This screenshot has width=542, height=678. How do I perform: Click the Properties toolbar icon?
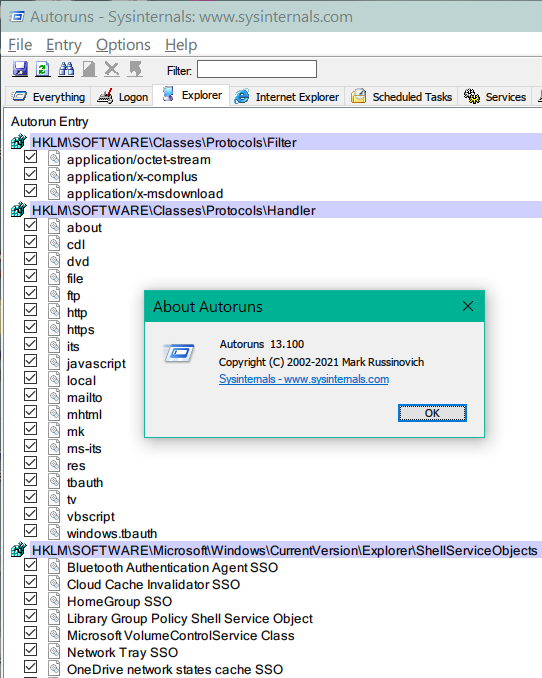coord(89,69)
